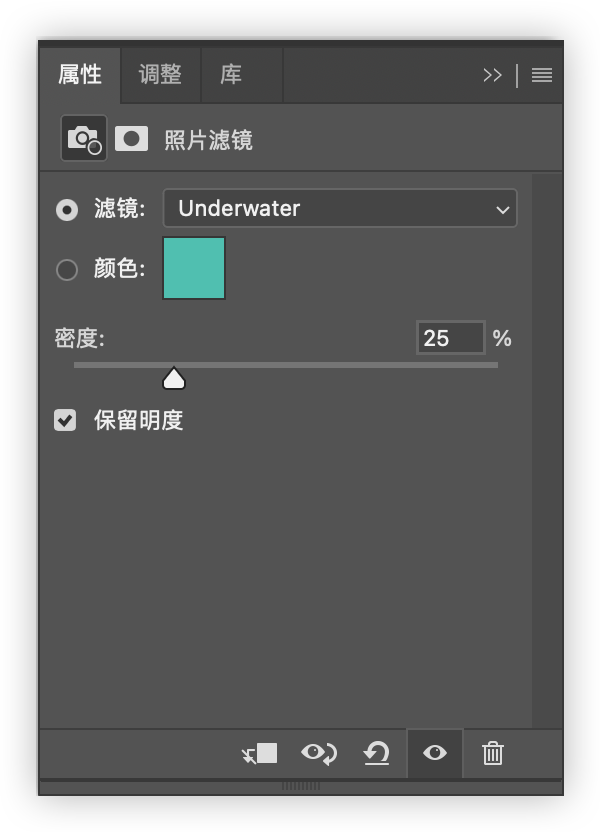Clip adjustment to layer below icon
Viewport: 600px width, 832px height.
[x=259, y=753]
